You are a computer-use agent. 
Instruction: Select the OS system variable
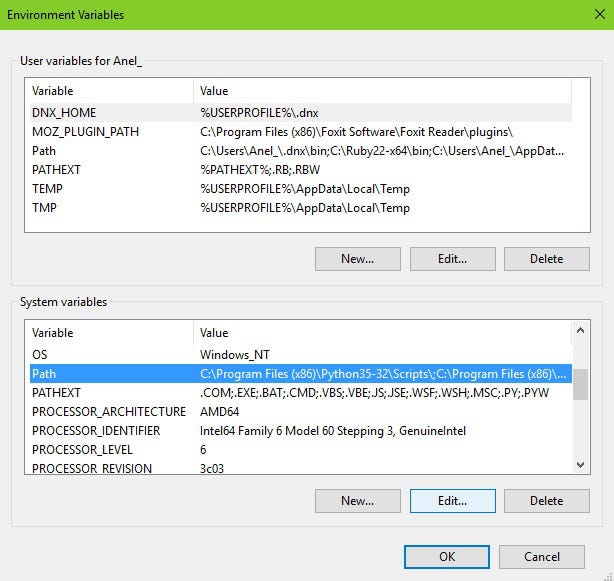point(301,355)
